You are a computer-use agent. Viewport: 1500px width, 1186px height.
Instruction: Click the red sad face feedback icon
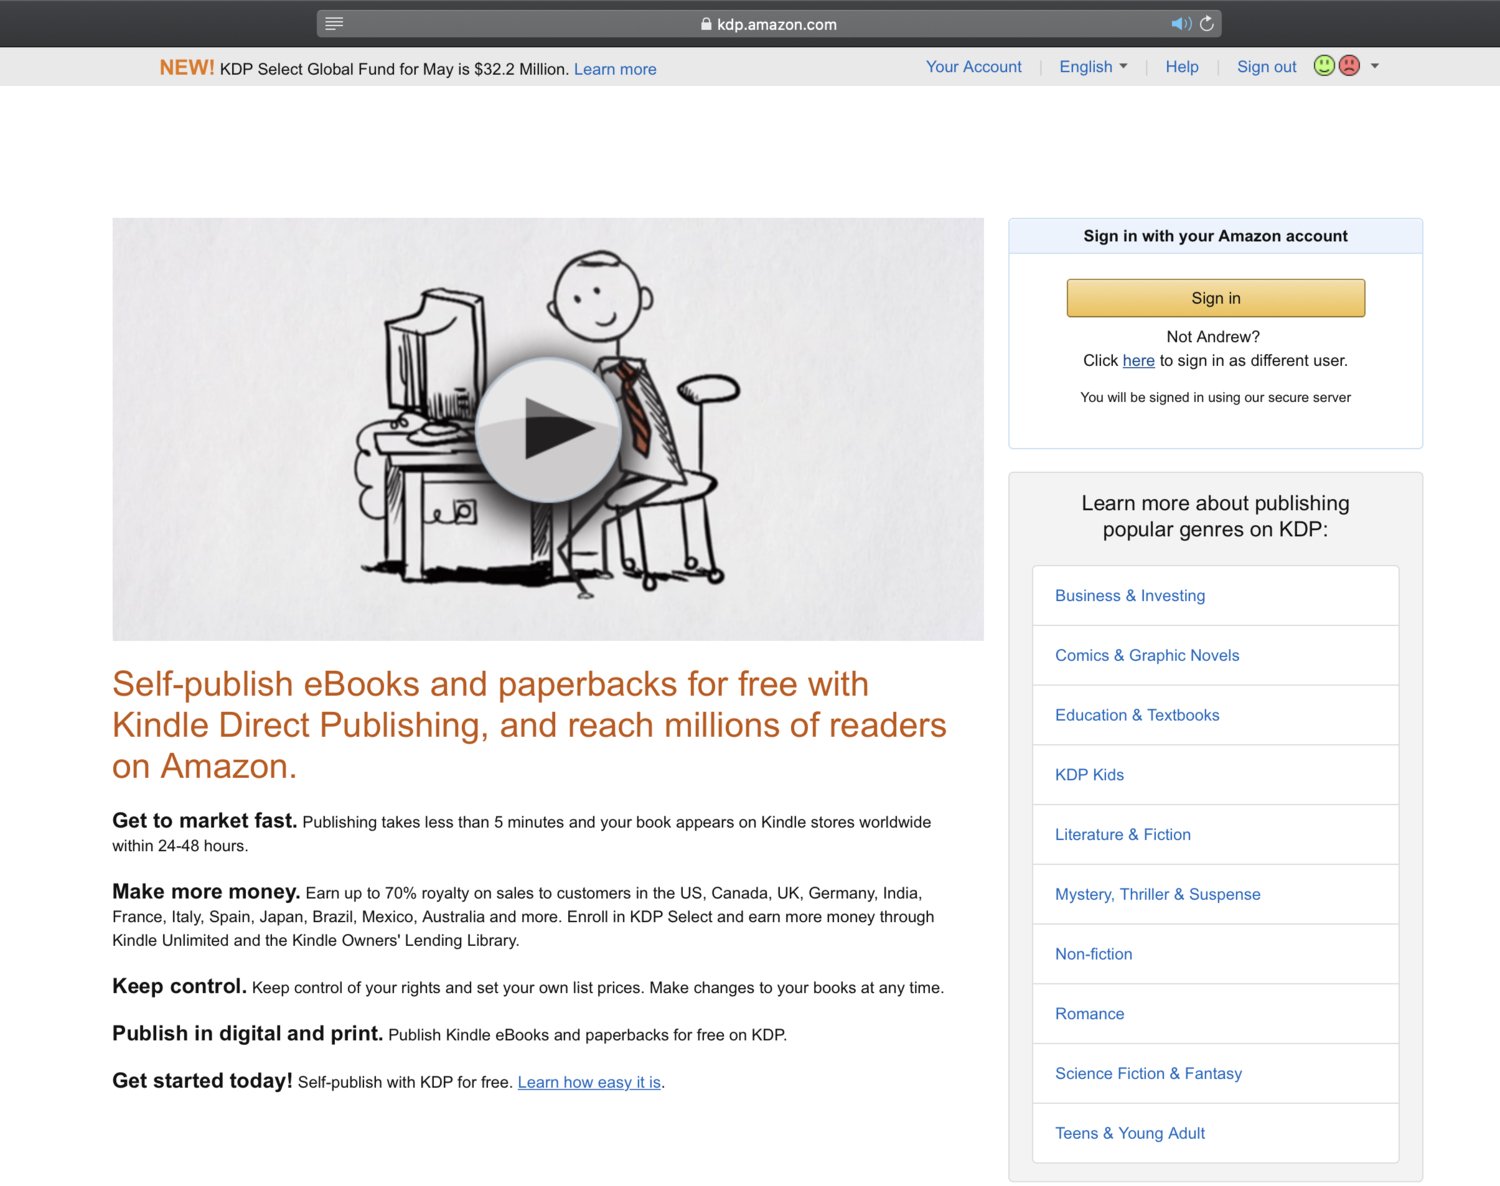[x=1349, y=66]
